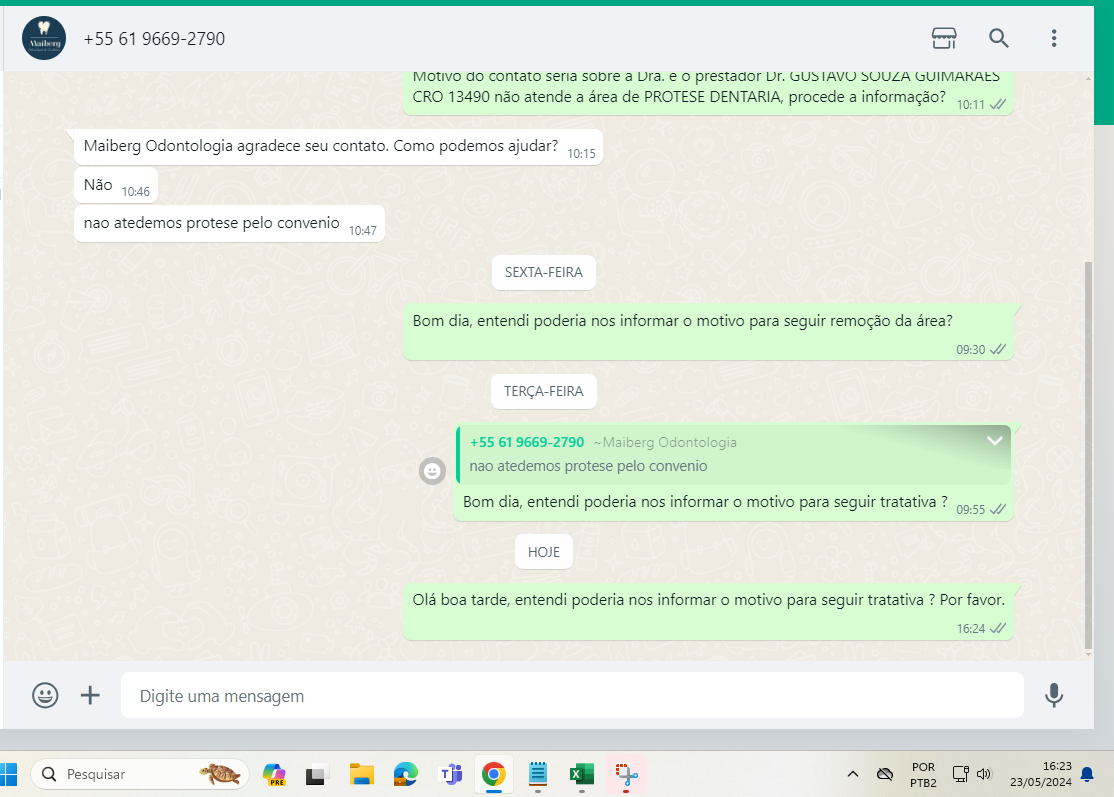The image size is (1114, 797).
Task: Click the chat vertical scrollbar
Action: click(x=1088, y=455)
